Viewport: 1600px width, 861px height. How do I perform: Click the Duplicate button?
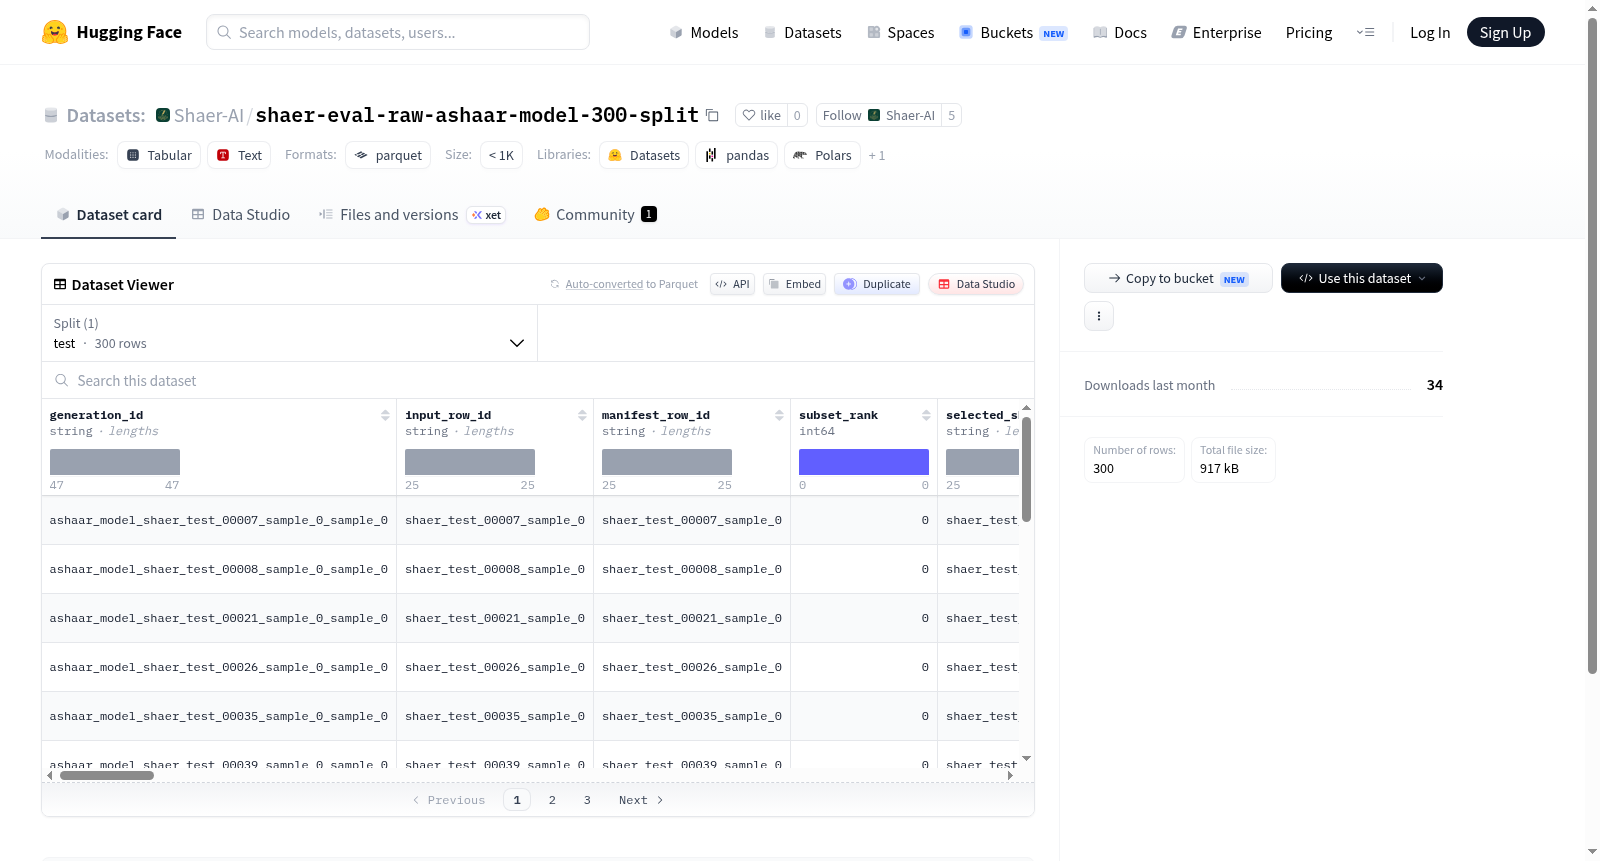pos(877,284)
